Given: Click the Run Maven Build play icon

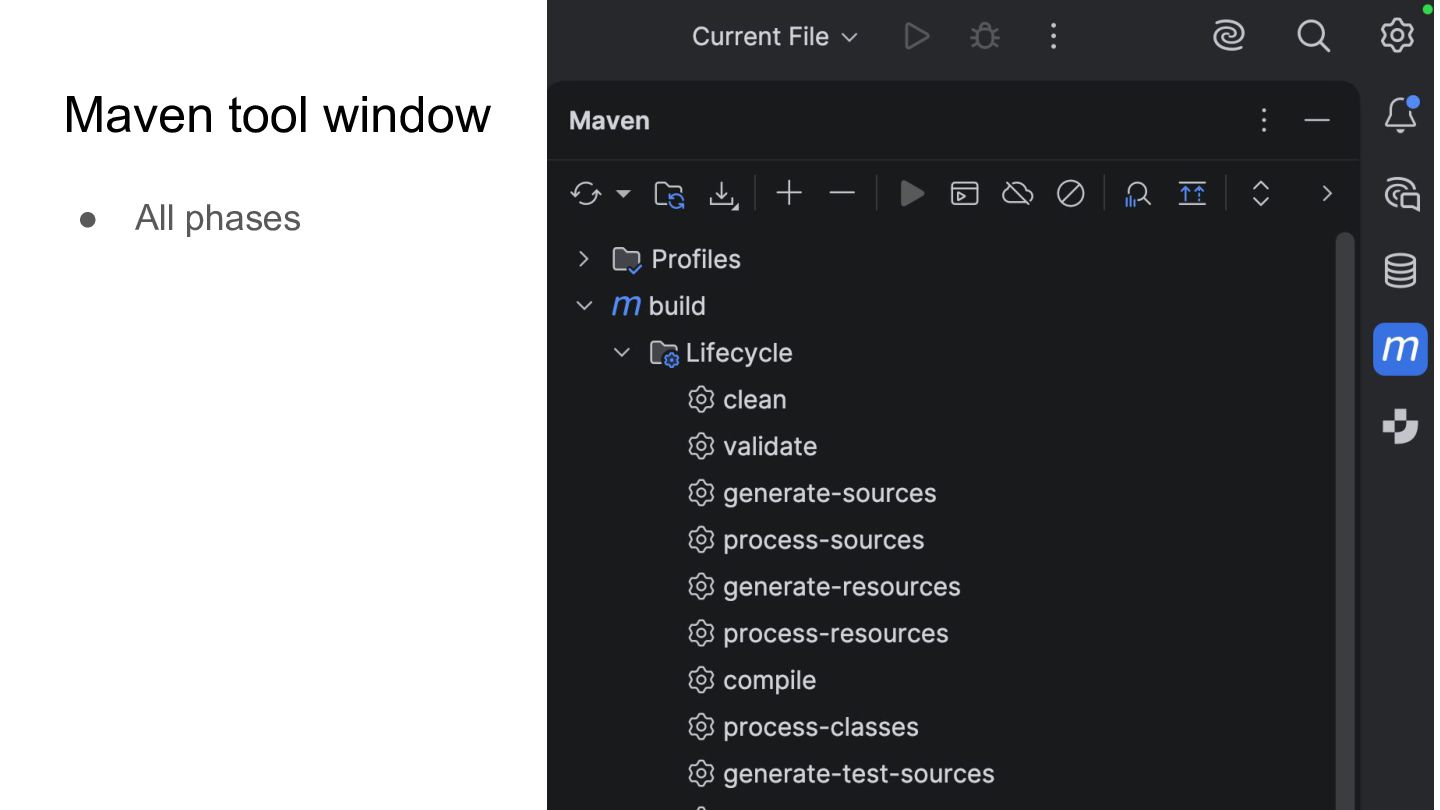Looking at the screenshot, I should coord(912,193).
